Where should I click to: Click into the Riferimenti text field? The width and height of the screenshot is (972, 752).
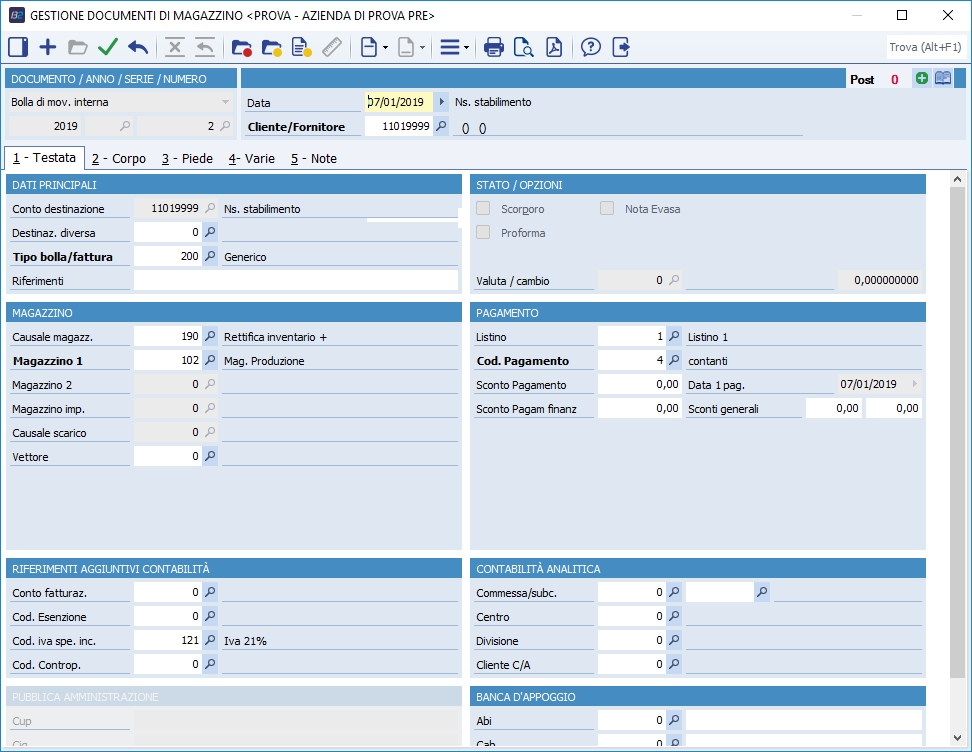(295, 281)
